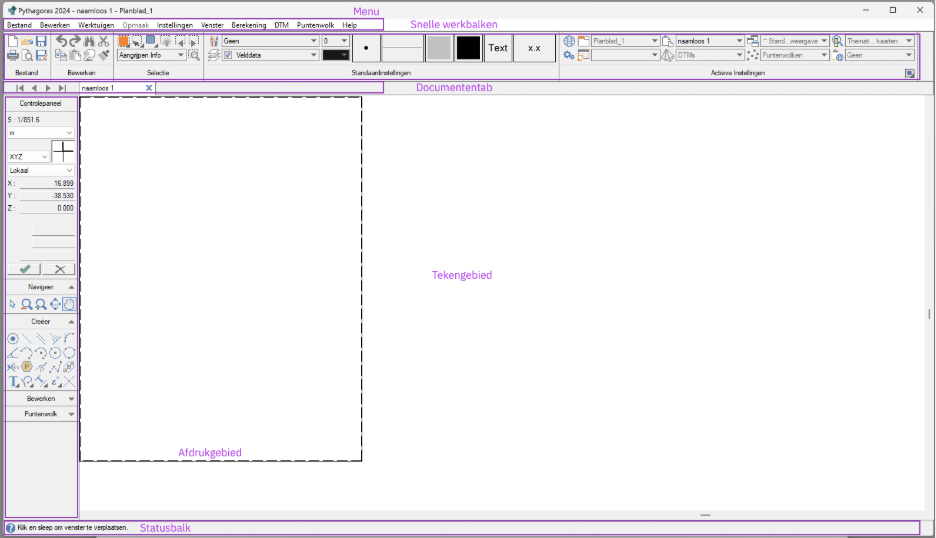Viewport: 936px width, 538px height.
Task: Click the gears settings icon below the globe
Action: (x=569, y=56)
